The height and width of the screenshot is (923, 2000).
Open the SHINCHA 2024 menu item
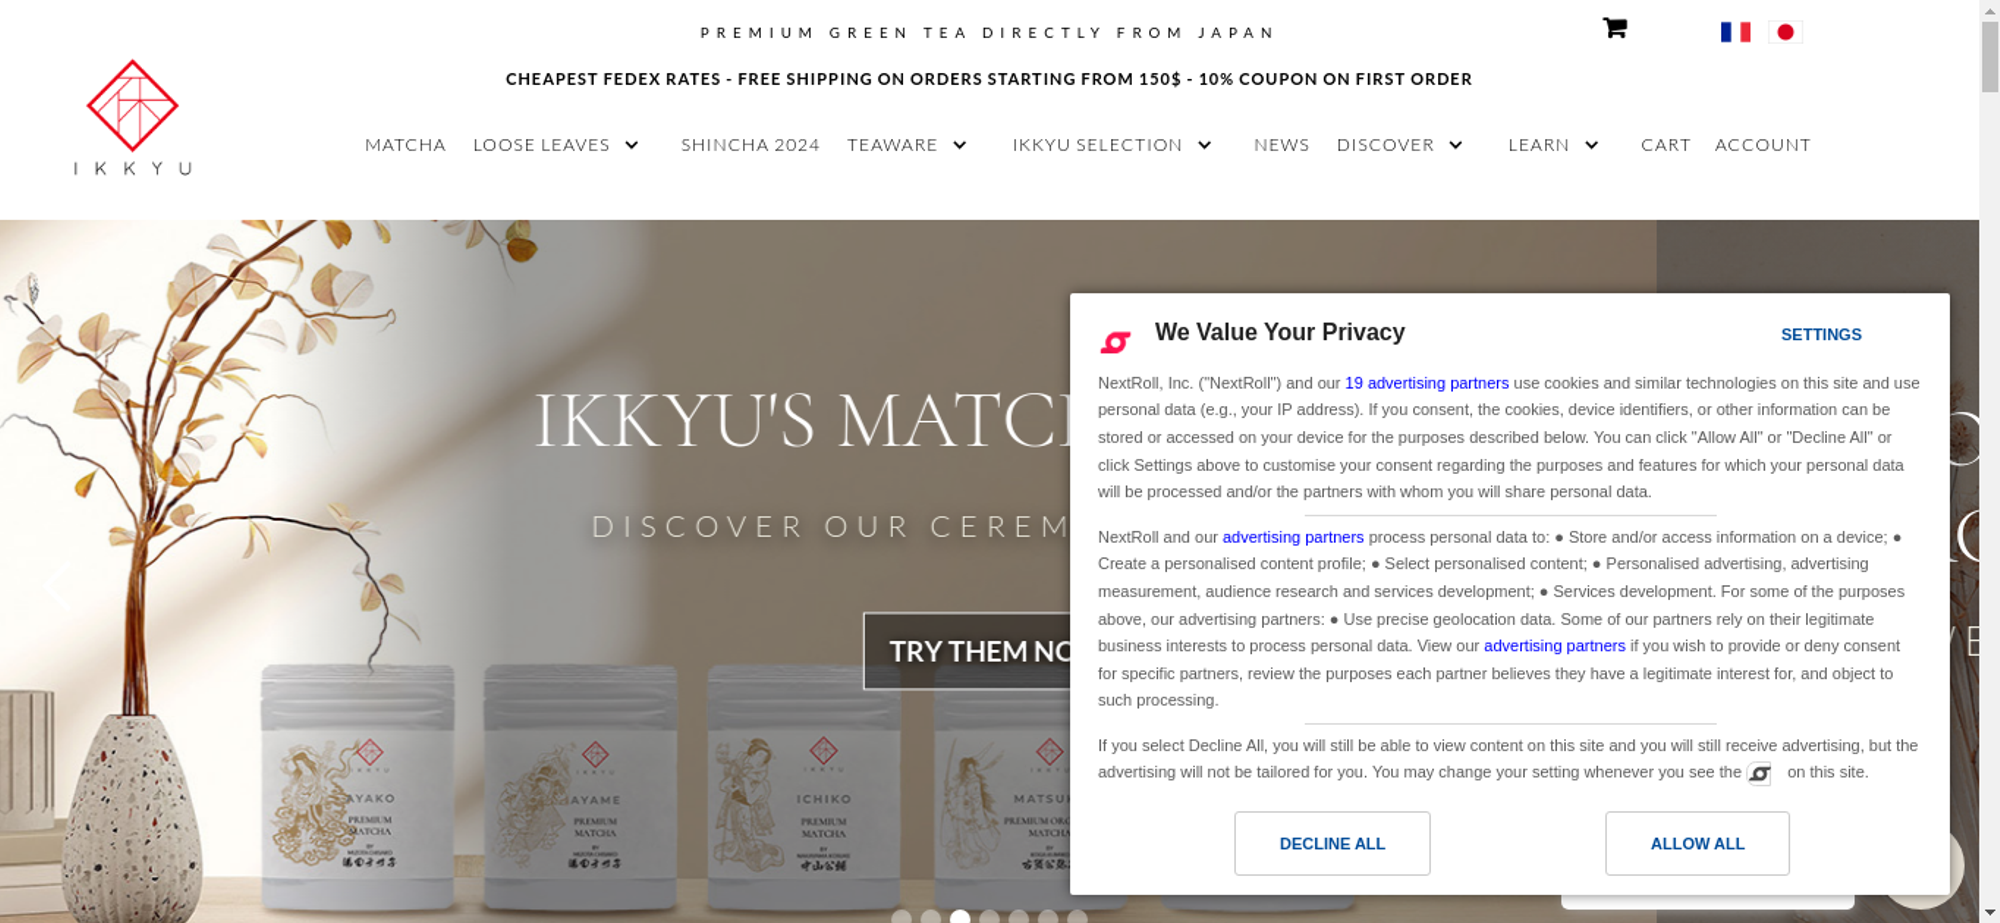(750, 145)
